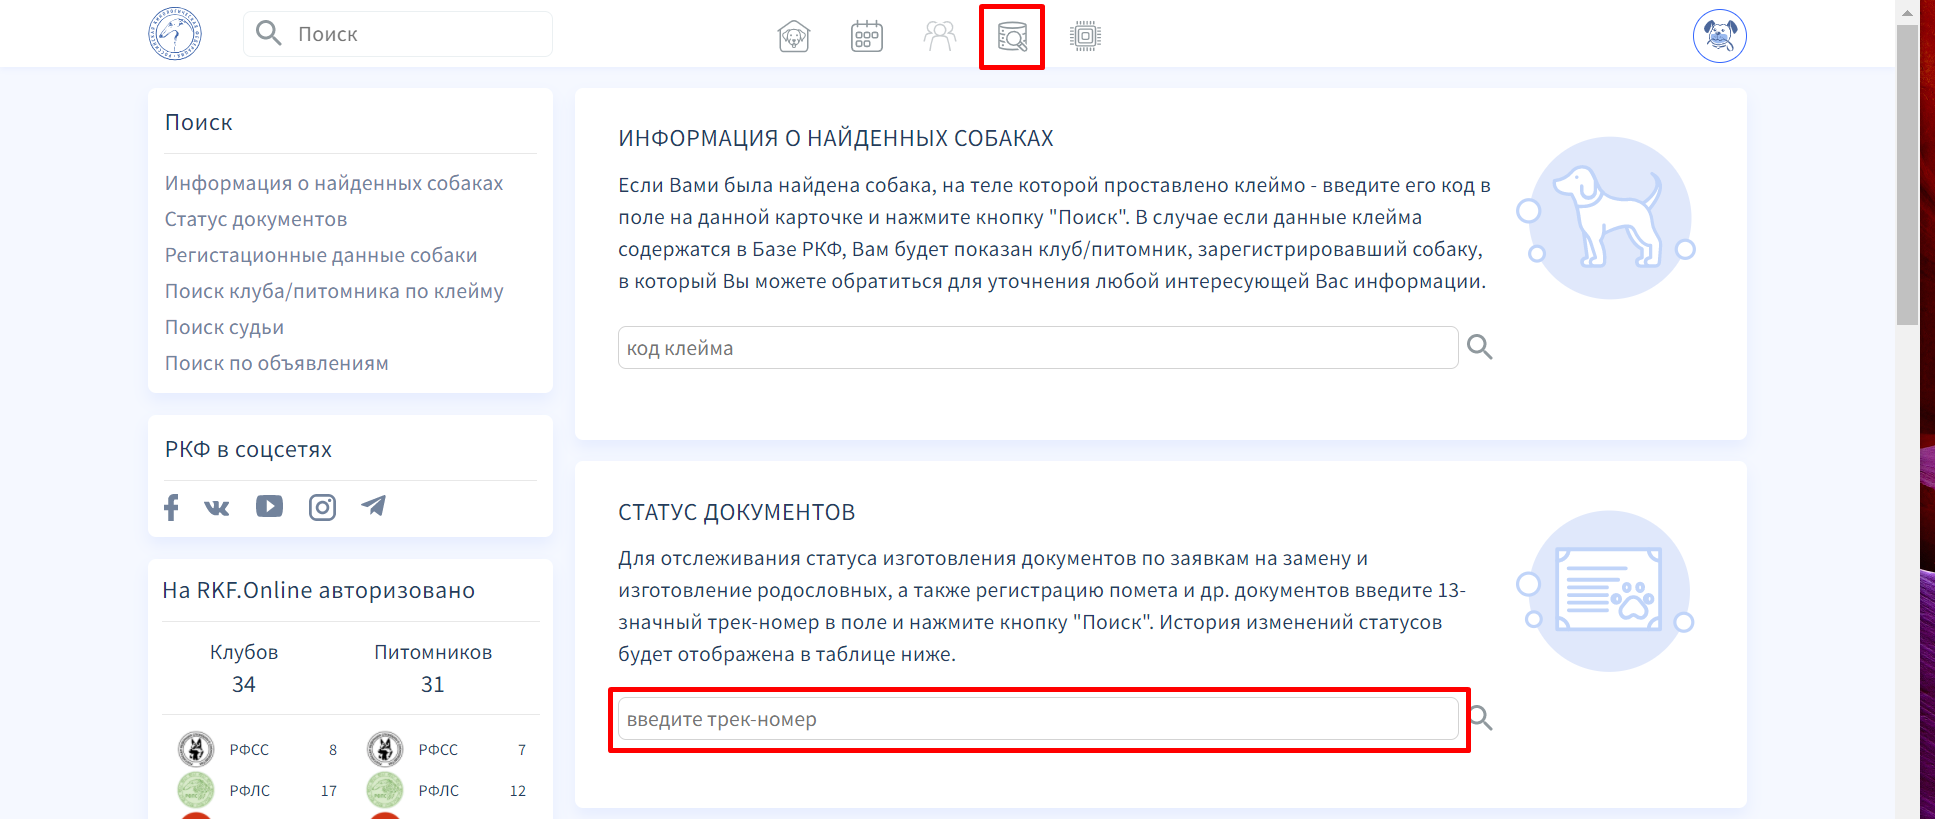Select Поиск по объявлениям in sidebar
Screen dimensions: 1935x819
(277, 363)
